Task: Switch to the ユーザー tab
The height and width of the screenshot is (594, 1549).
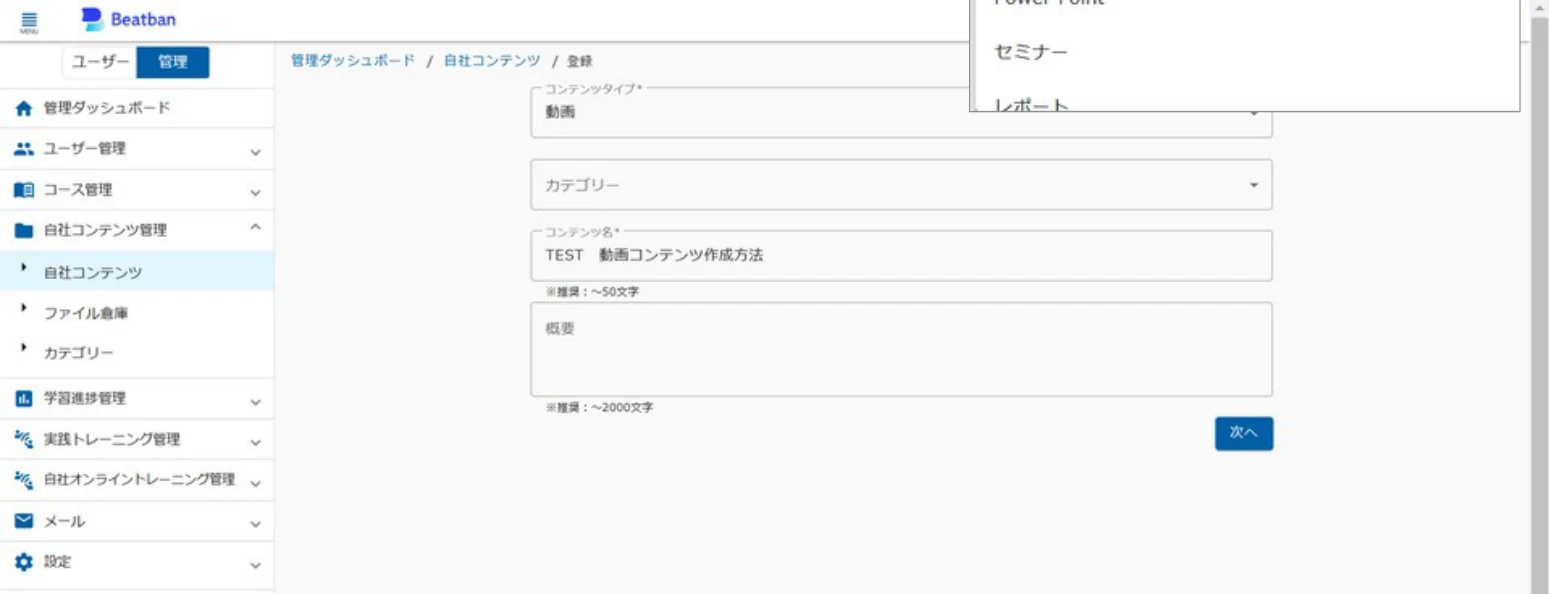Action: (98, 62)
